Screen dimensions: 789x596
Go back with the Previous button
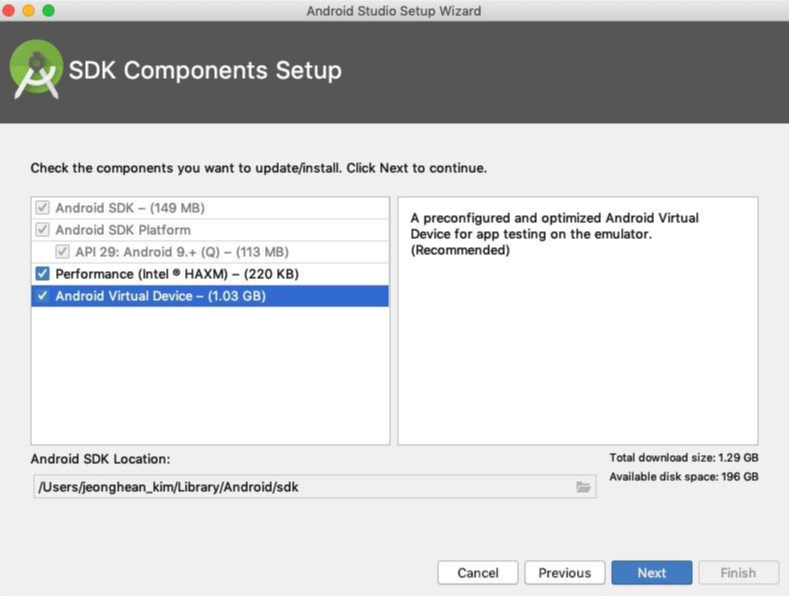tap(565, 573)
